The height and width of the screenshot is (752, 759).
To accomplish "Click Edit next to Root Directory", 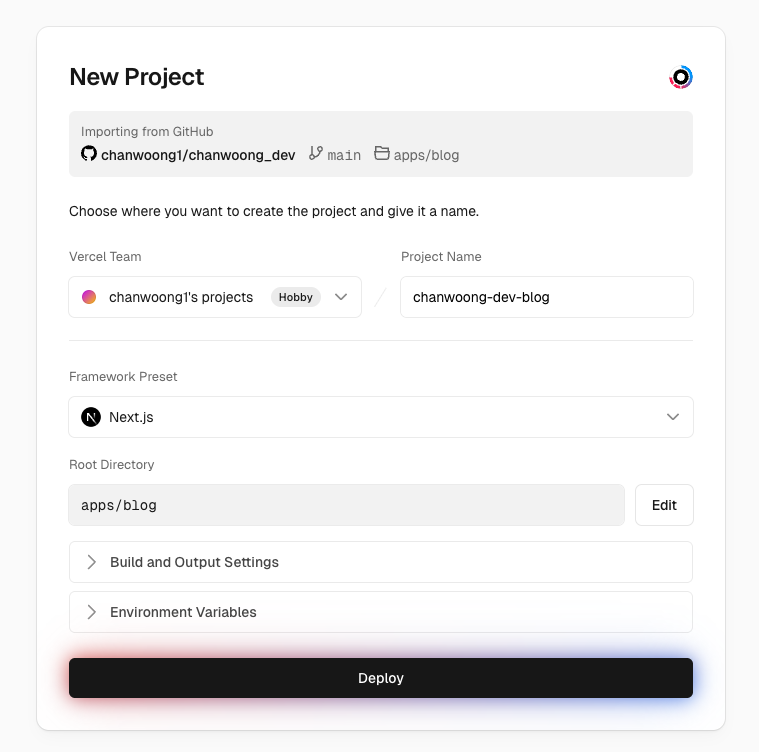I will (664, 505).
